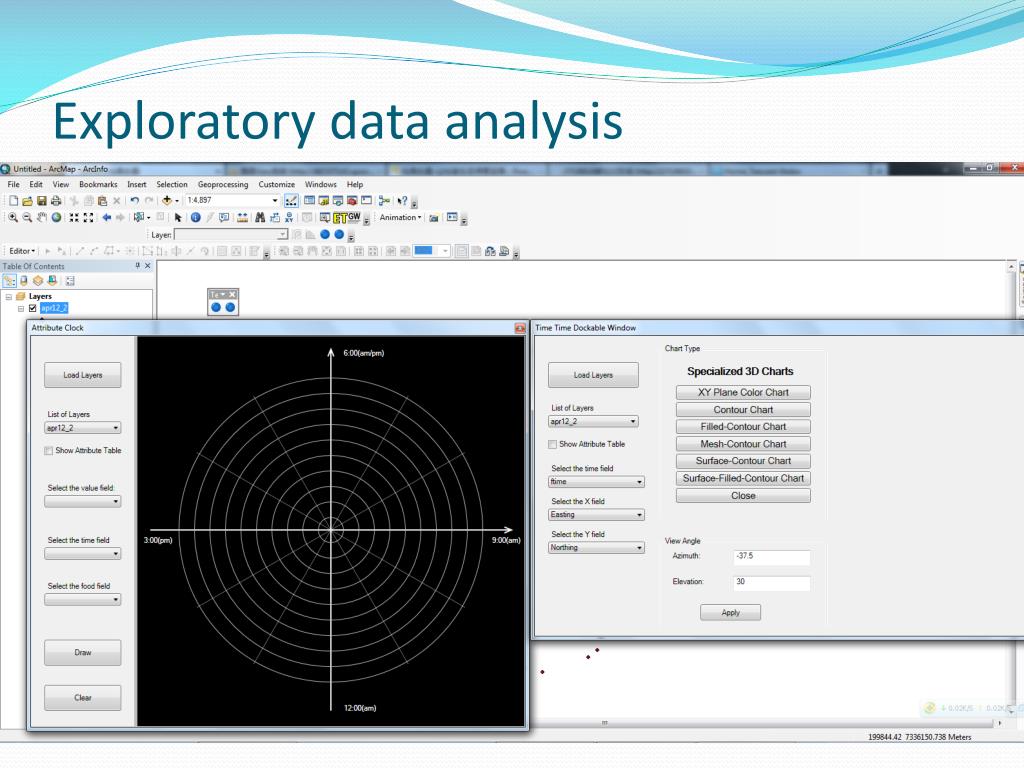Click the Draw button
The height and width of the screenshot is (768, 1024).
[x=82, y=652]
